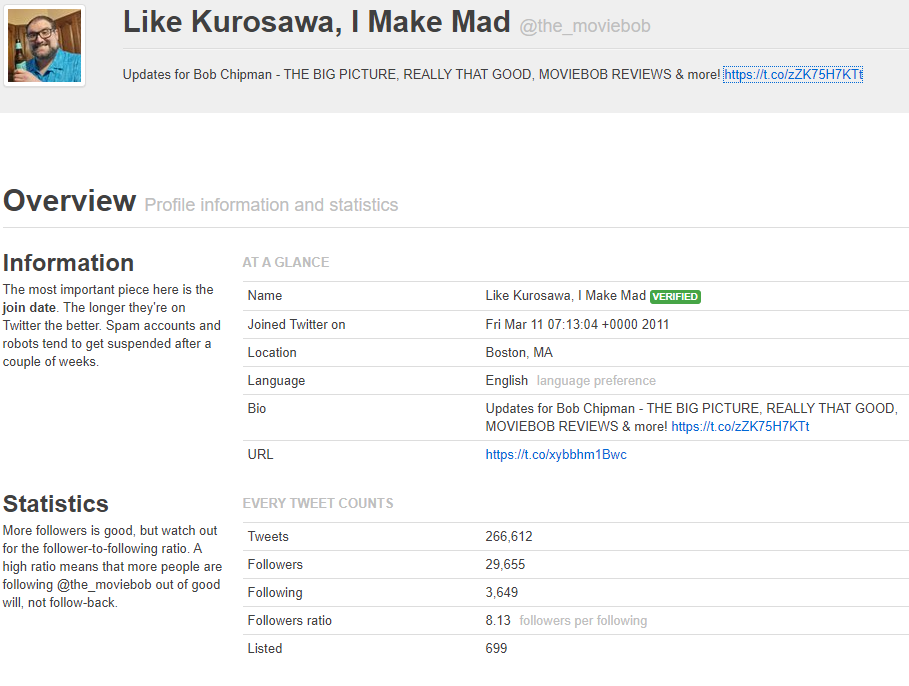Click the AT A GLANCE section label
Image resolution: width=909 pixels, height=686 pixels.
click(286, 263)
